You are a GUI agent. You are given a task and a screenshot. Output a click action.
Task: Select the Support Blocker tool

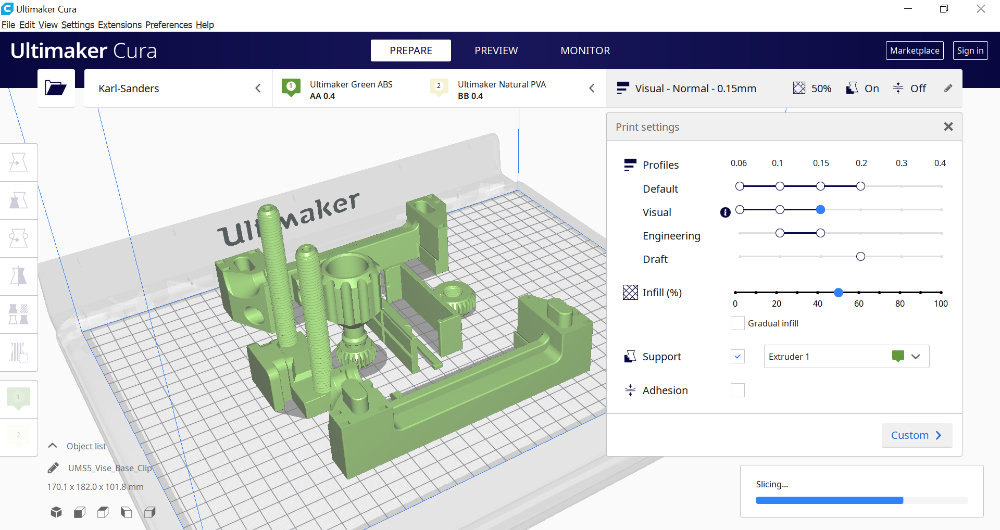click(18, 352)
